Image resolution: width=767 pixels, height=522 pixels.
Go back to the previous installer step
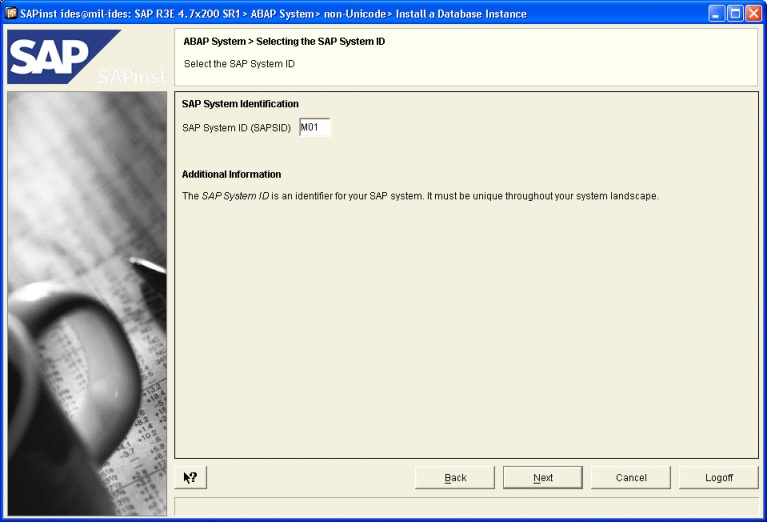455,478
